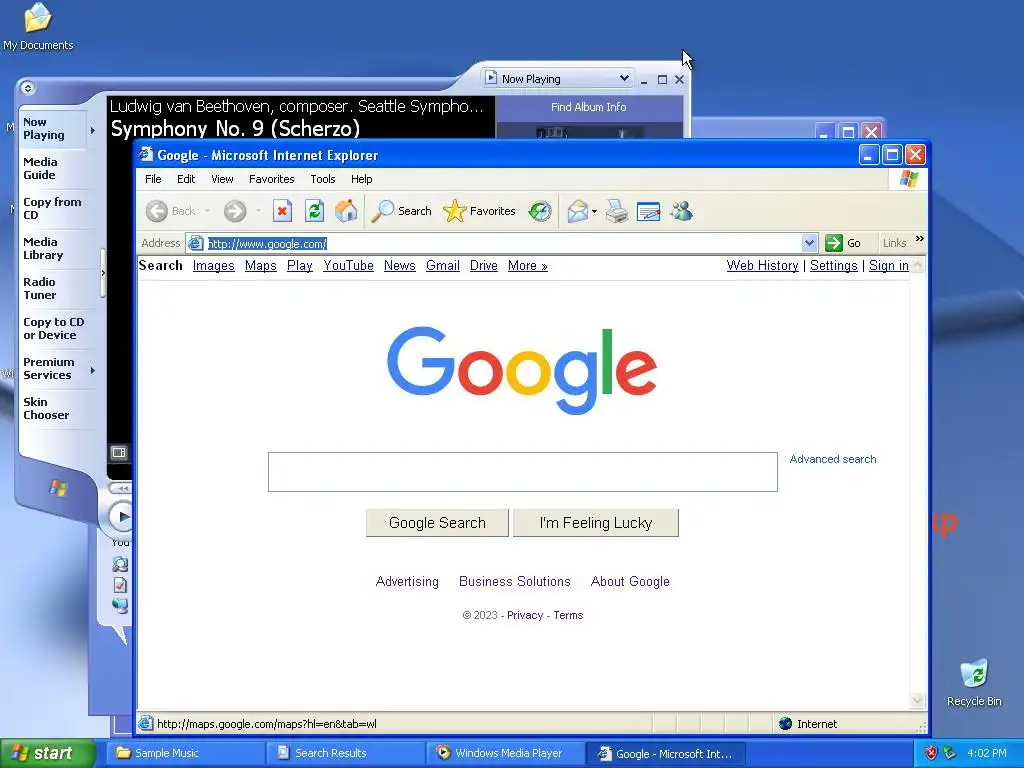Click the I'm Feeling Lucky button
This screenshot has height=768, width=1024.
(596, 523)
